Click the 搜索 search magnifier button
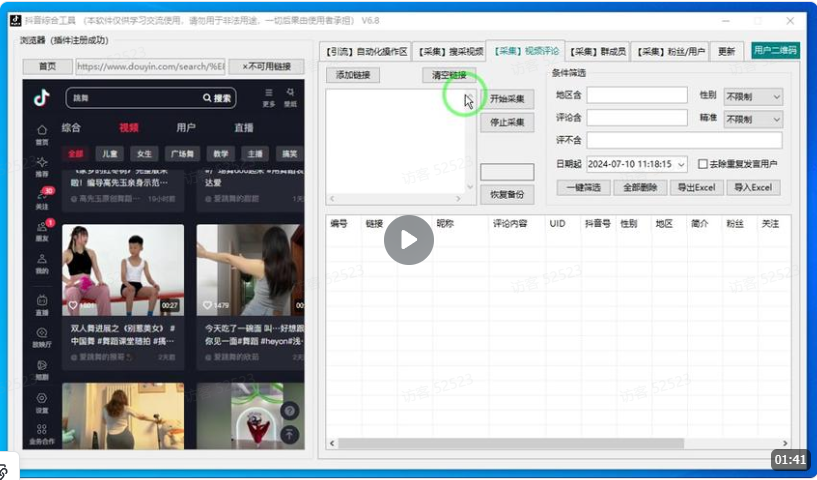The width and height of the screenshot is (817, 480). click(x=217, y=98)
